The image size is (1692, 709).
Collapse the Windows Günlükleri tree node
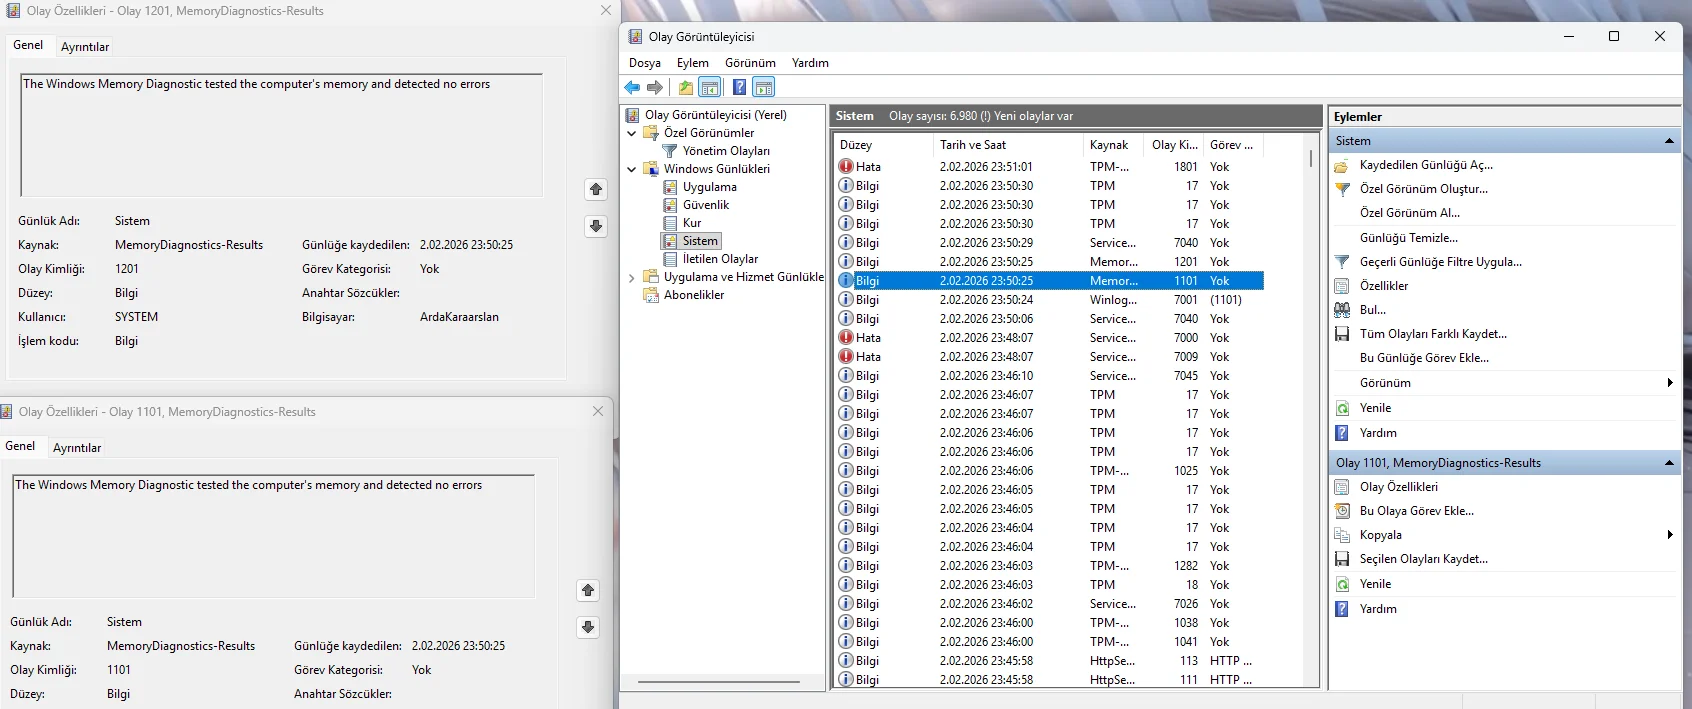tap(631, 169)
